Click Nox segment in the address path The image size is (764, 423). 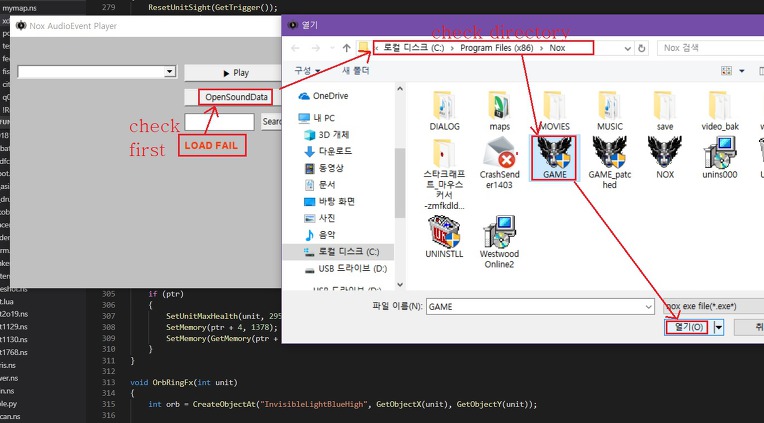[x=557, y=48]
